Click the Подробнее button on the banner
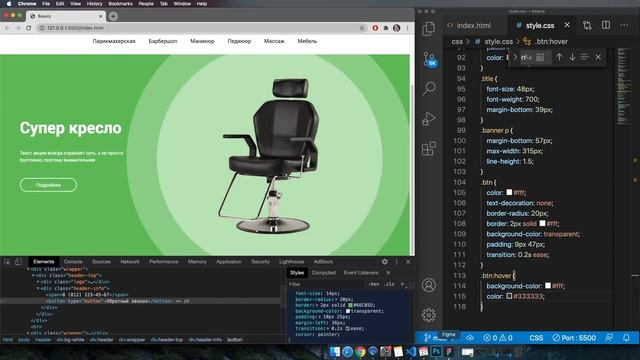The image size is (640, 360). click(x=48, y=185)
